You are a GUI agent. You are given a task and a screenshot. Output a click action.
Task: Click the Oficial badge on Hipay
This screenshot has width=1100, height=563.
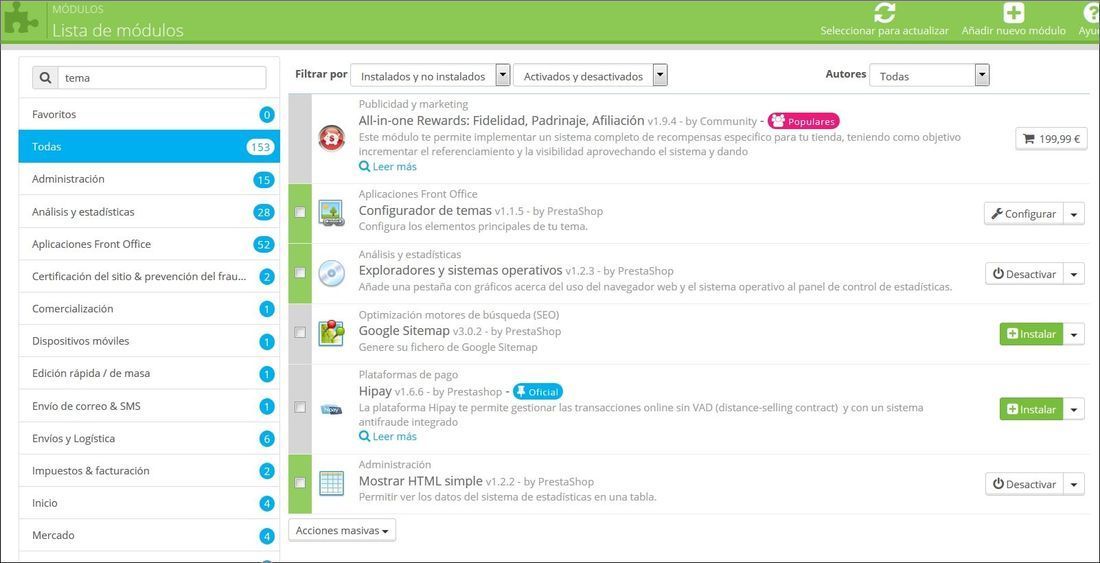[537, 392]
